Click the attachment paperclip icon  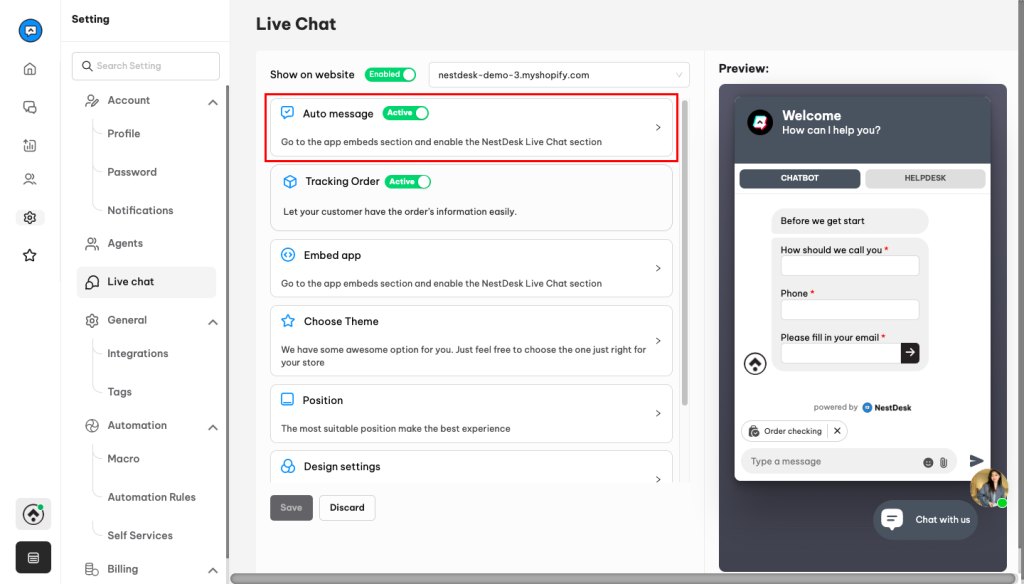[x=944, y=462]
